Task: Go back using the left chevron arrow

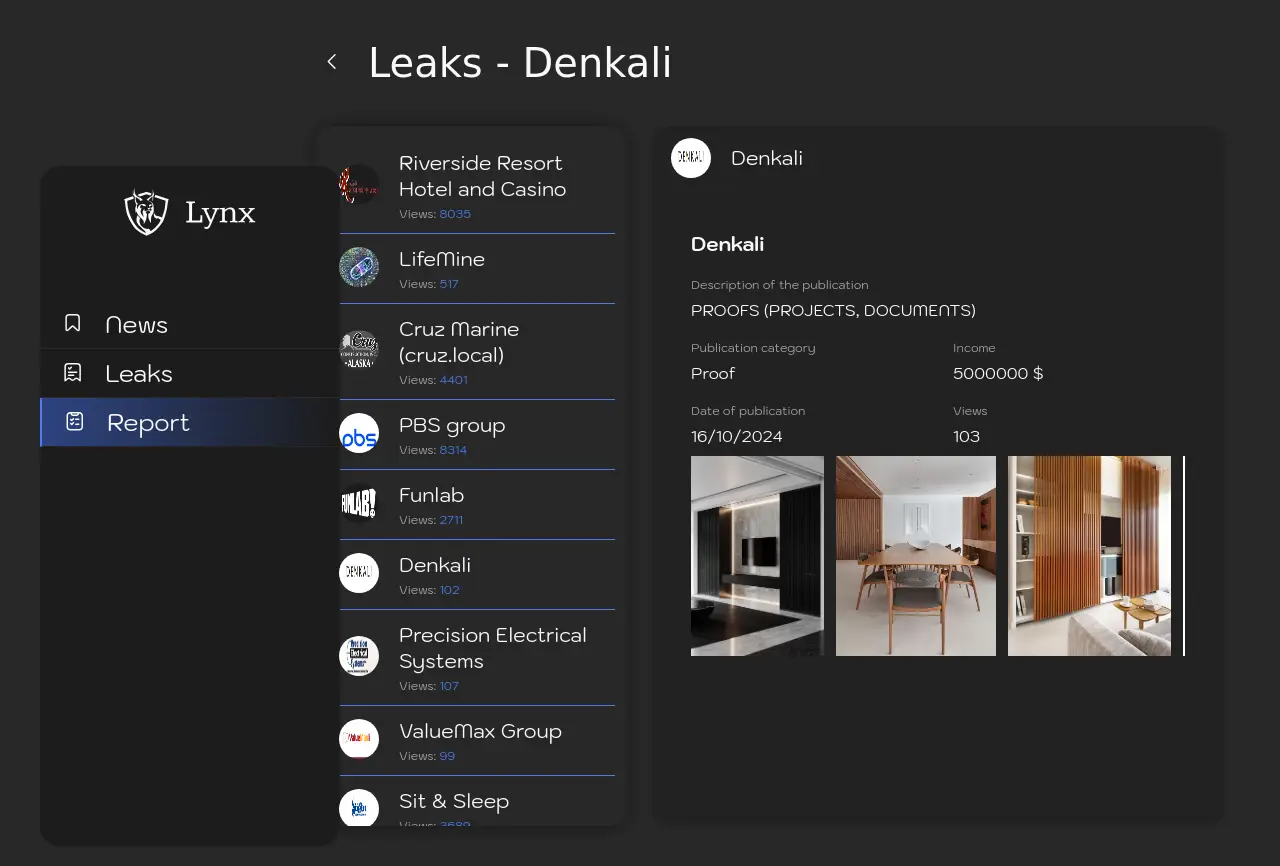Action: click(x=332, y=62)
